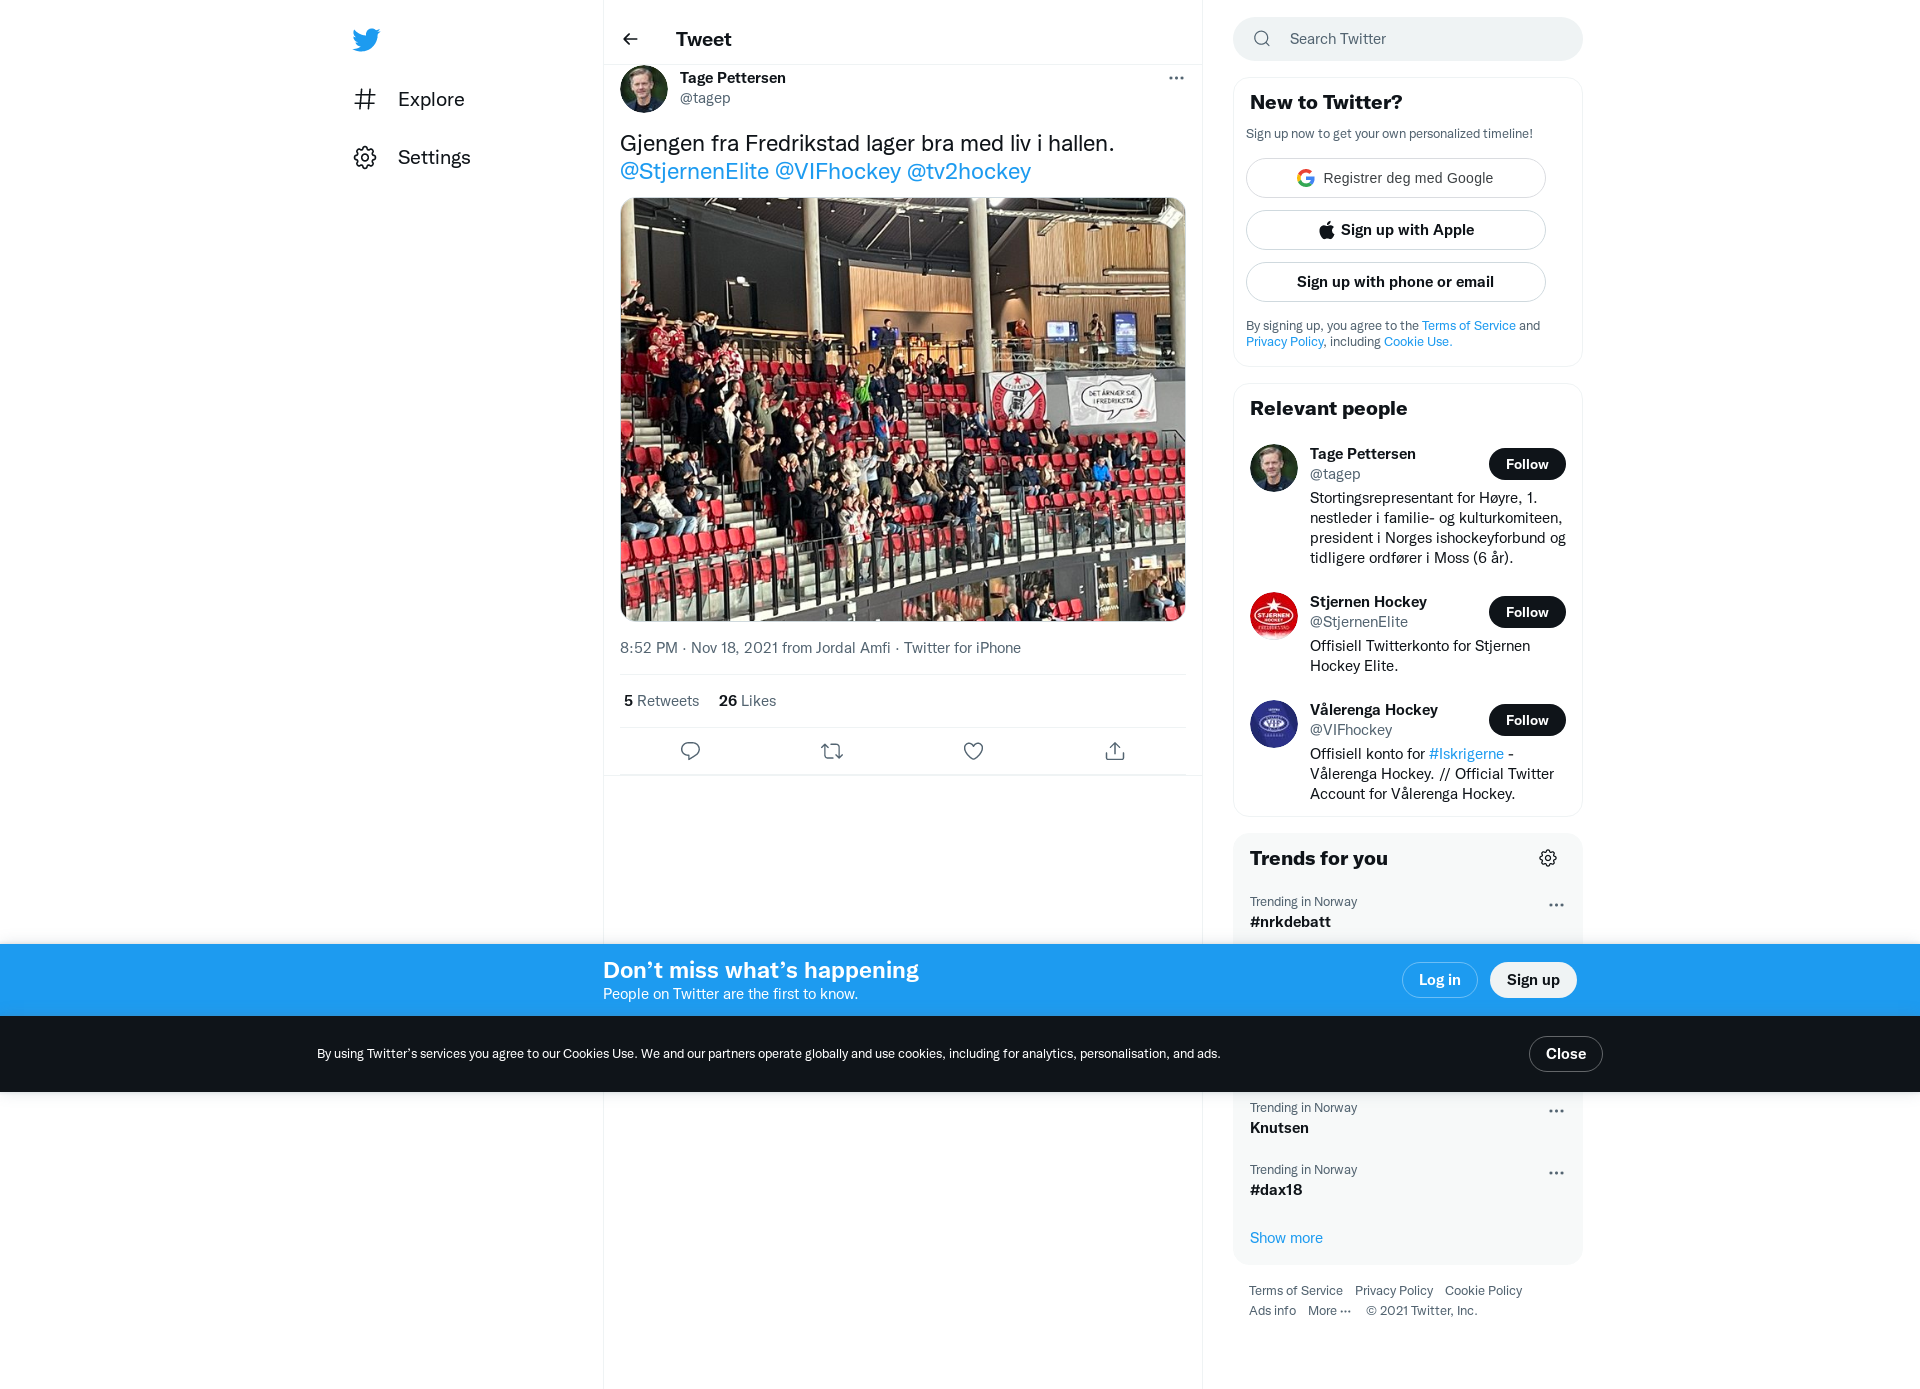Open the tweet's three-dot more menu
Screen dimensions: 1920x1389
1176,78
